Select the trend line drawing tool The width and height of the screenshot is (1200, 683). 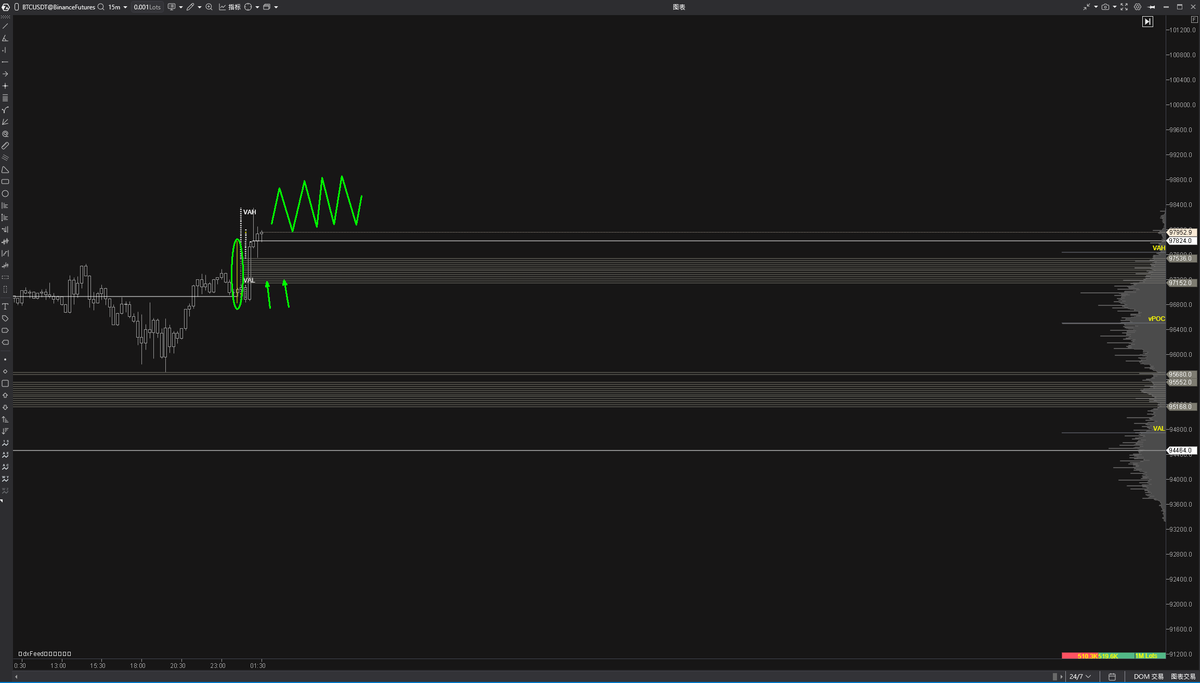(x=5, y=26)
